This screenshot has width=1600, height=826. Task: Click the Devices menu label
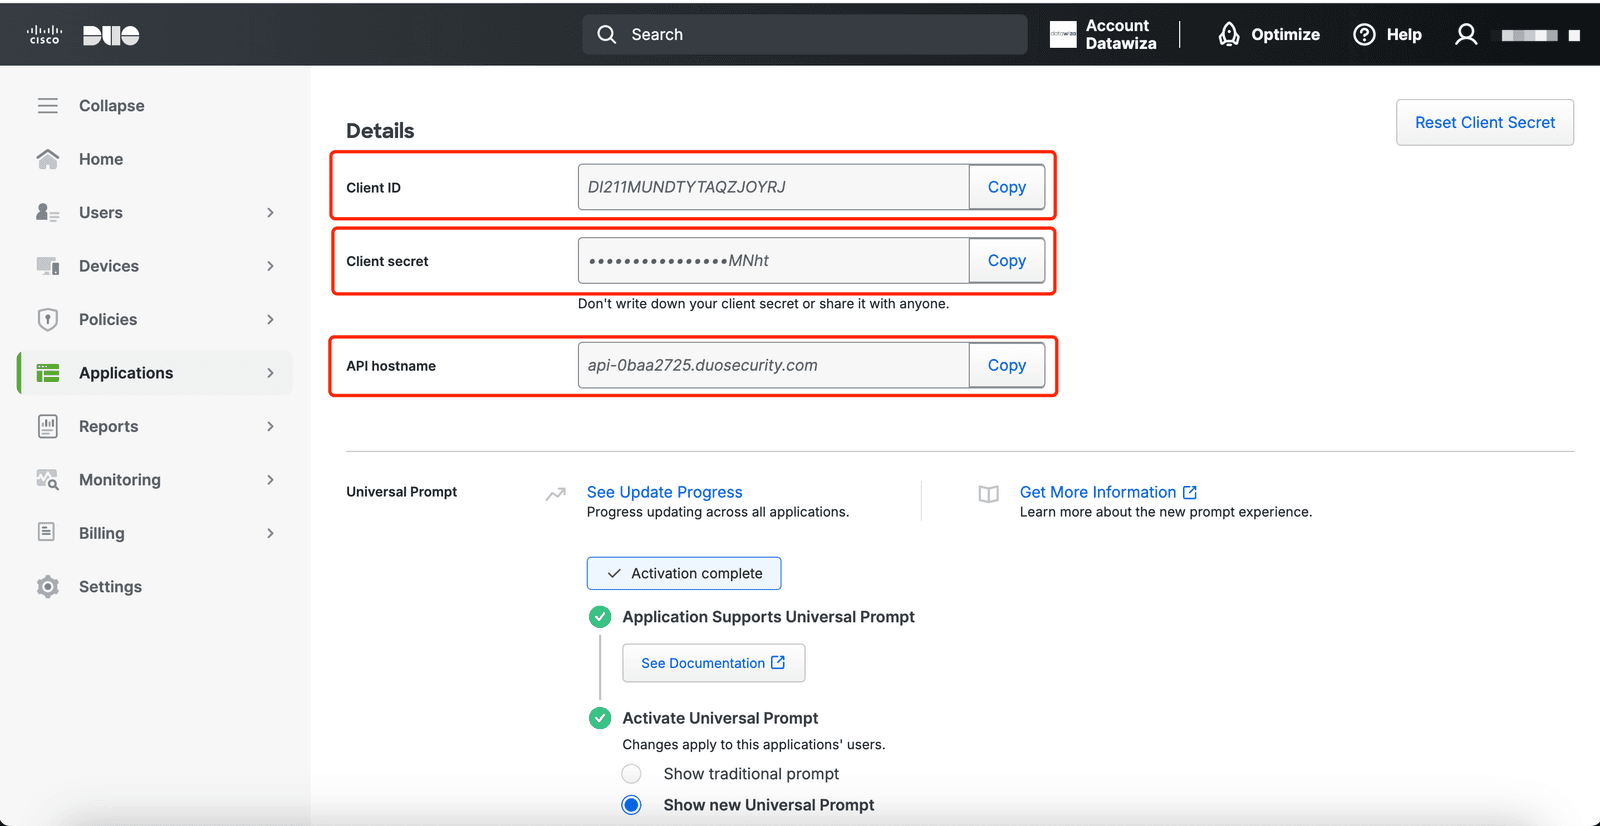click(x=109, y=266)
